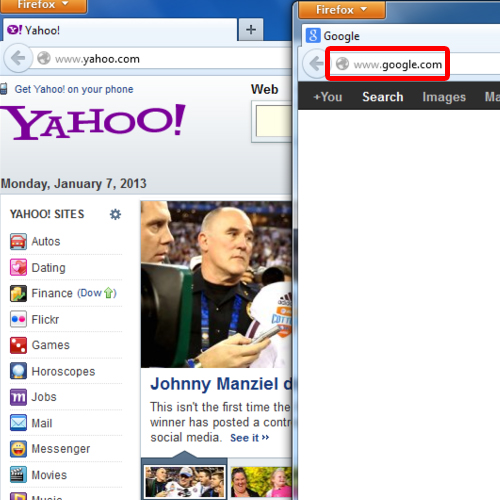Click the Horoscopes crystal ball icon
This screenshot has height=500, width=500.
pyautogui.click(x=18, y=371)
